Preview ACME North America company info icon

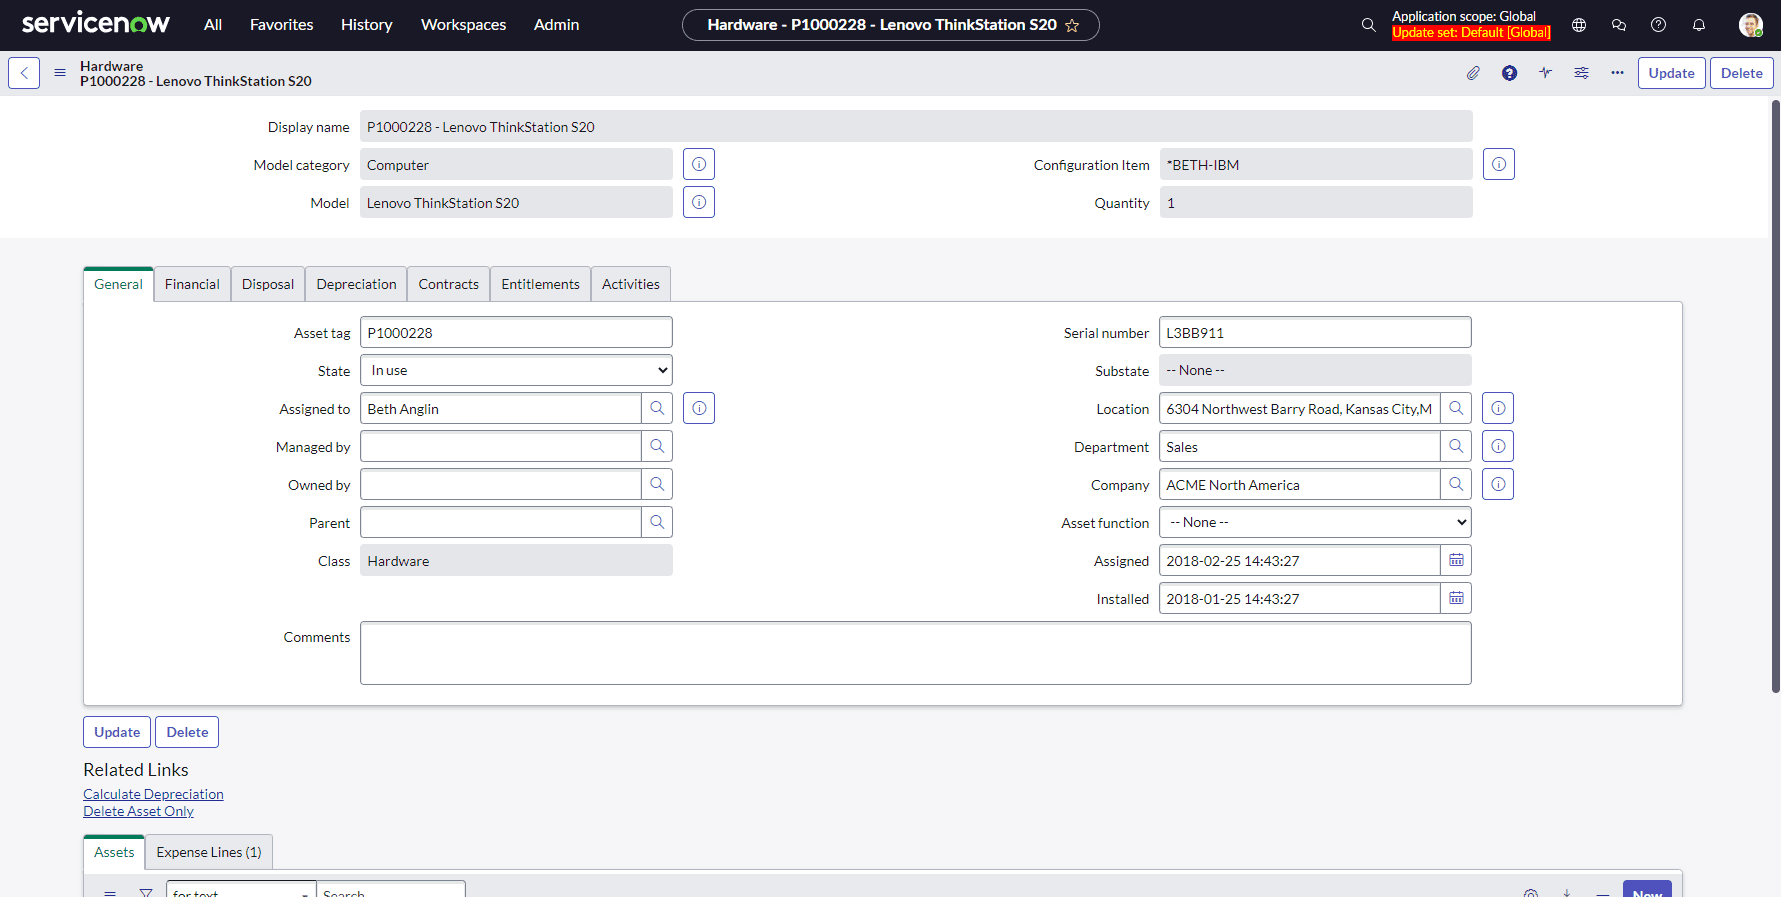[1498, 484]
